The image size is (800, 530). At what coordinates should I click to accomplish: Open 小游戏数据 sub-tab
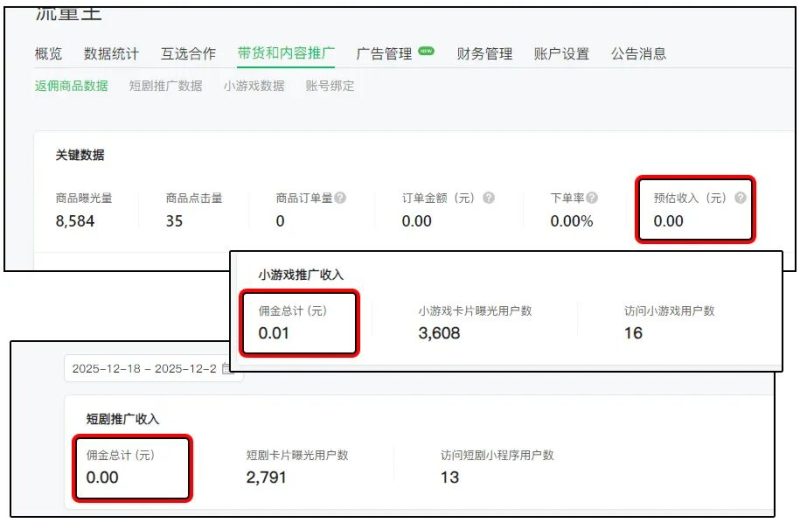click(254, 86)
